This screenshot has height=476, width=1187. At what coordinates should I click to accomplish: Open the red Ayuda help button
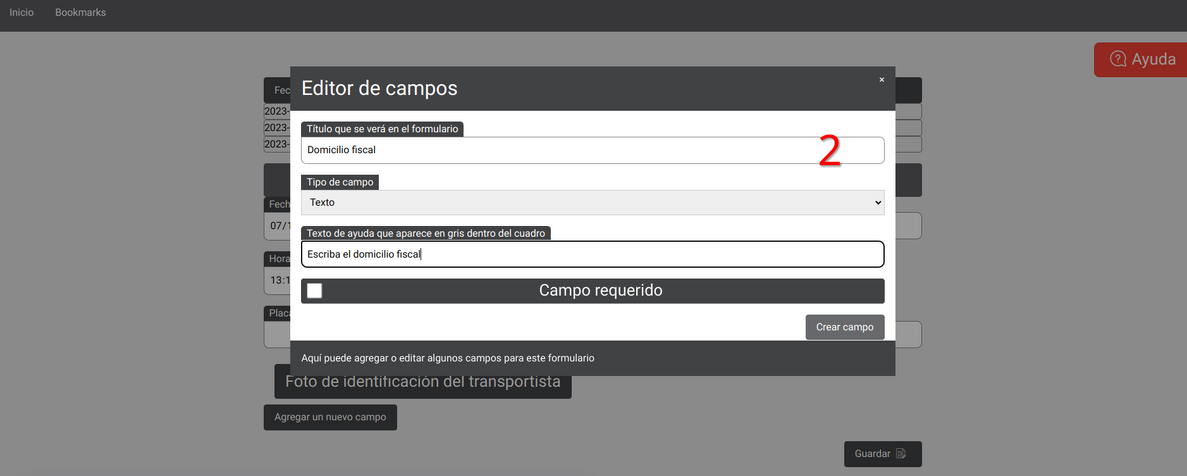pyautogui.click(x=1141, y=59)
